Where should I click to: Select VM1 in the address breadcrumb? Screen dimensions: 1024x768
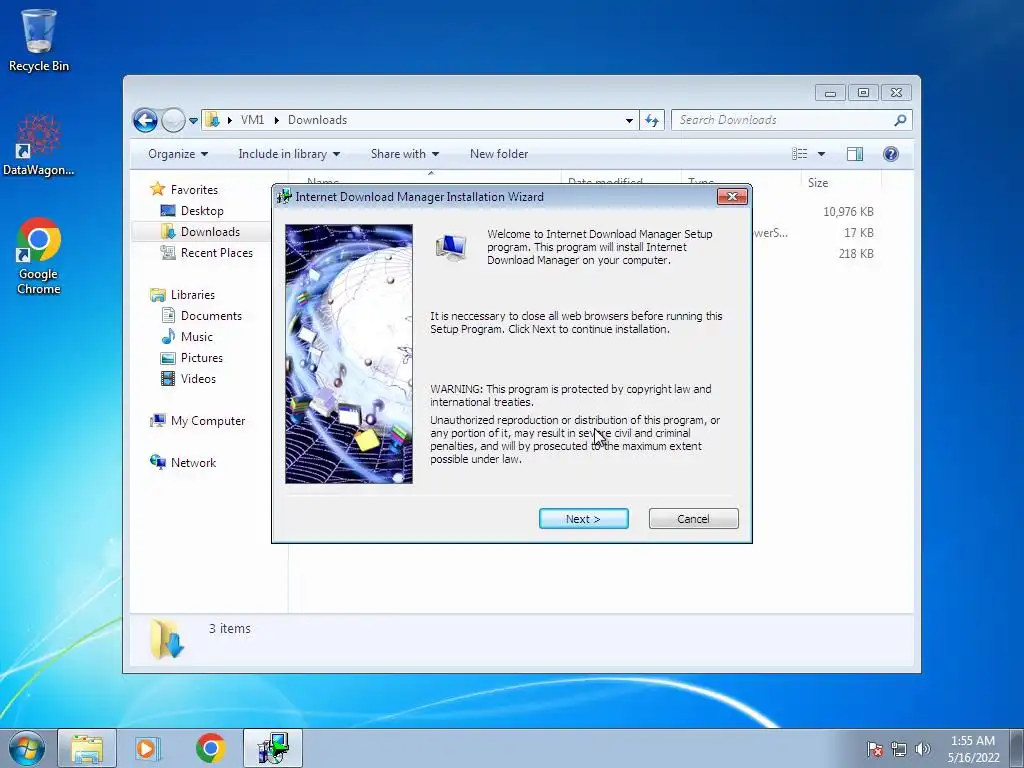252,120
